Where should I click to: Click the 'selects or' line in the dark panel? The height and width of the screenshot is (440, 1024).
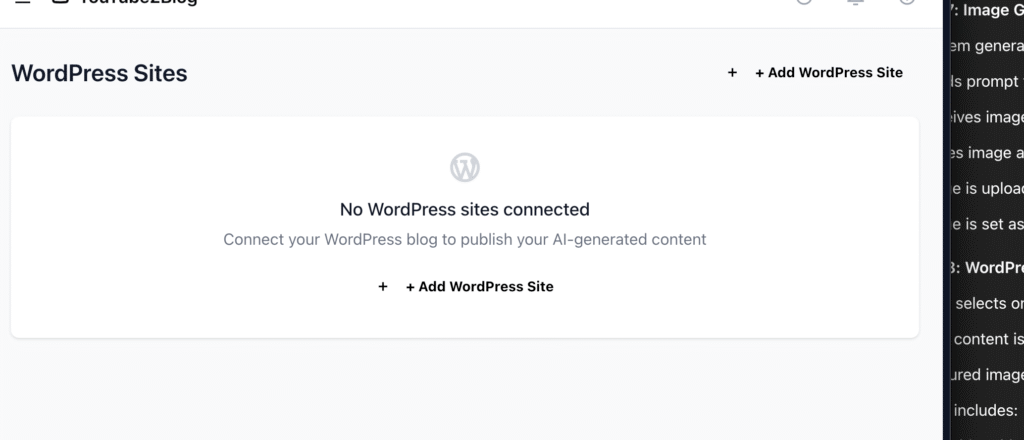989,304
